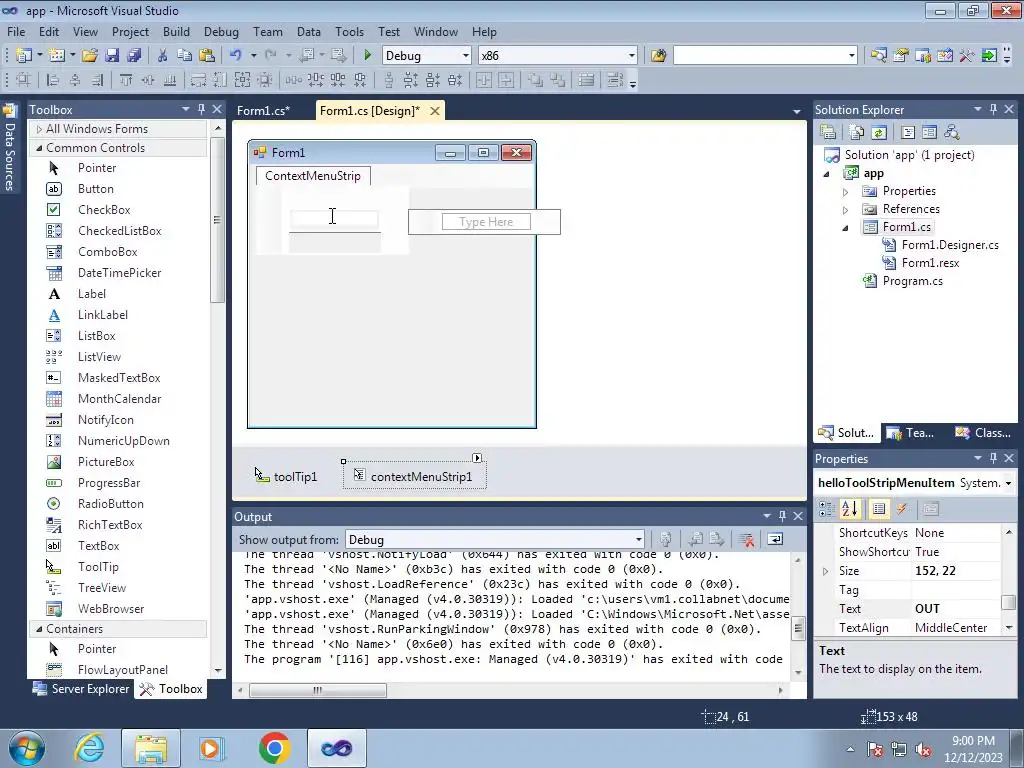
Task: Click the View Code icon in Solution Explorer
Action: click(x=908, y=133)
